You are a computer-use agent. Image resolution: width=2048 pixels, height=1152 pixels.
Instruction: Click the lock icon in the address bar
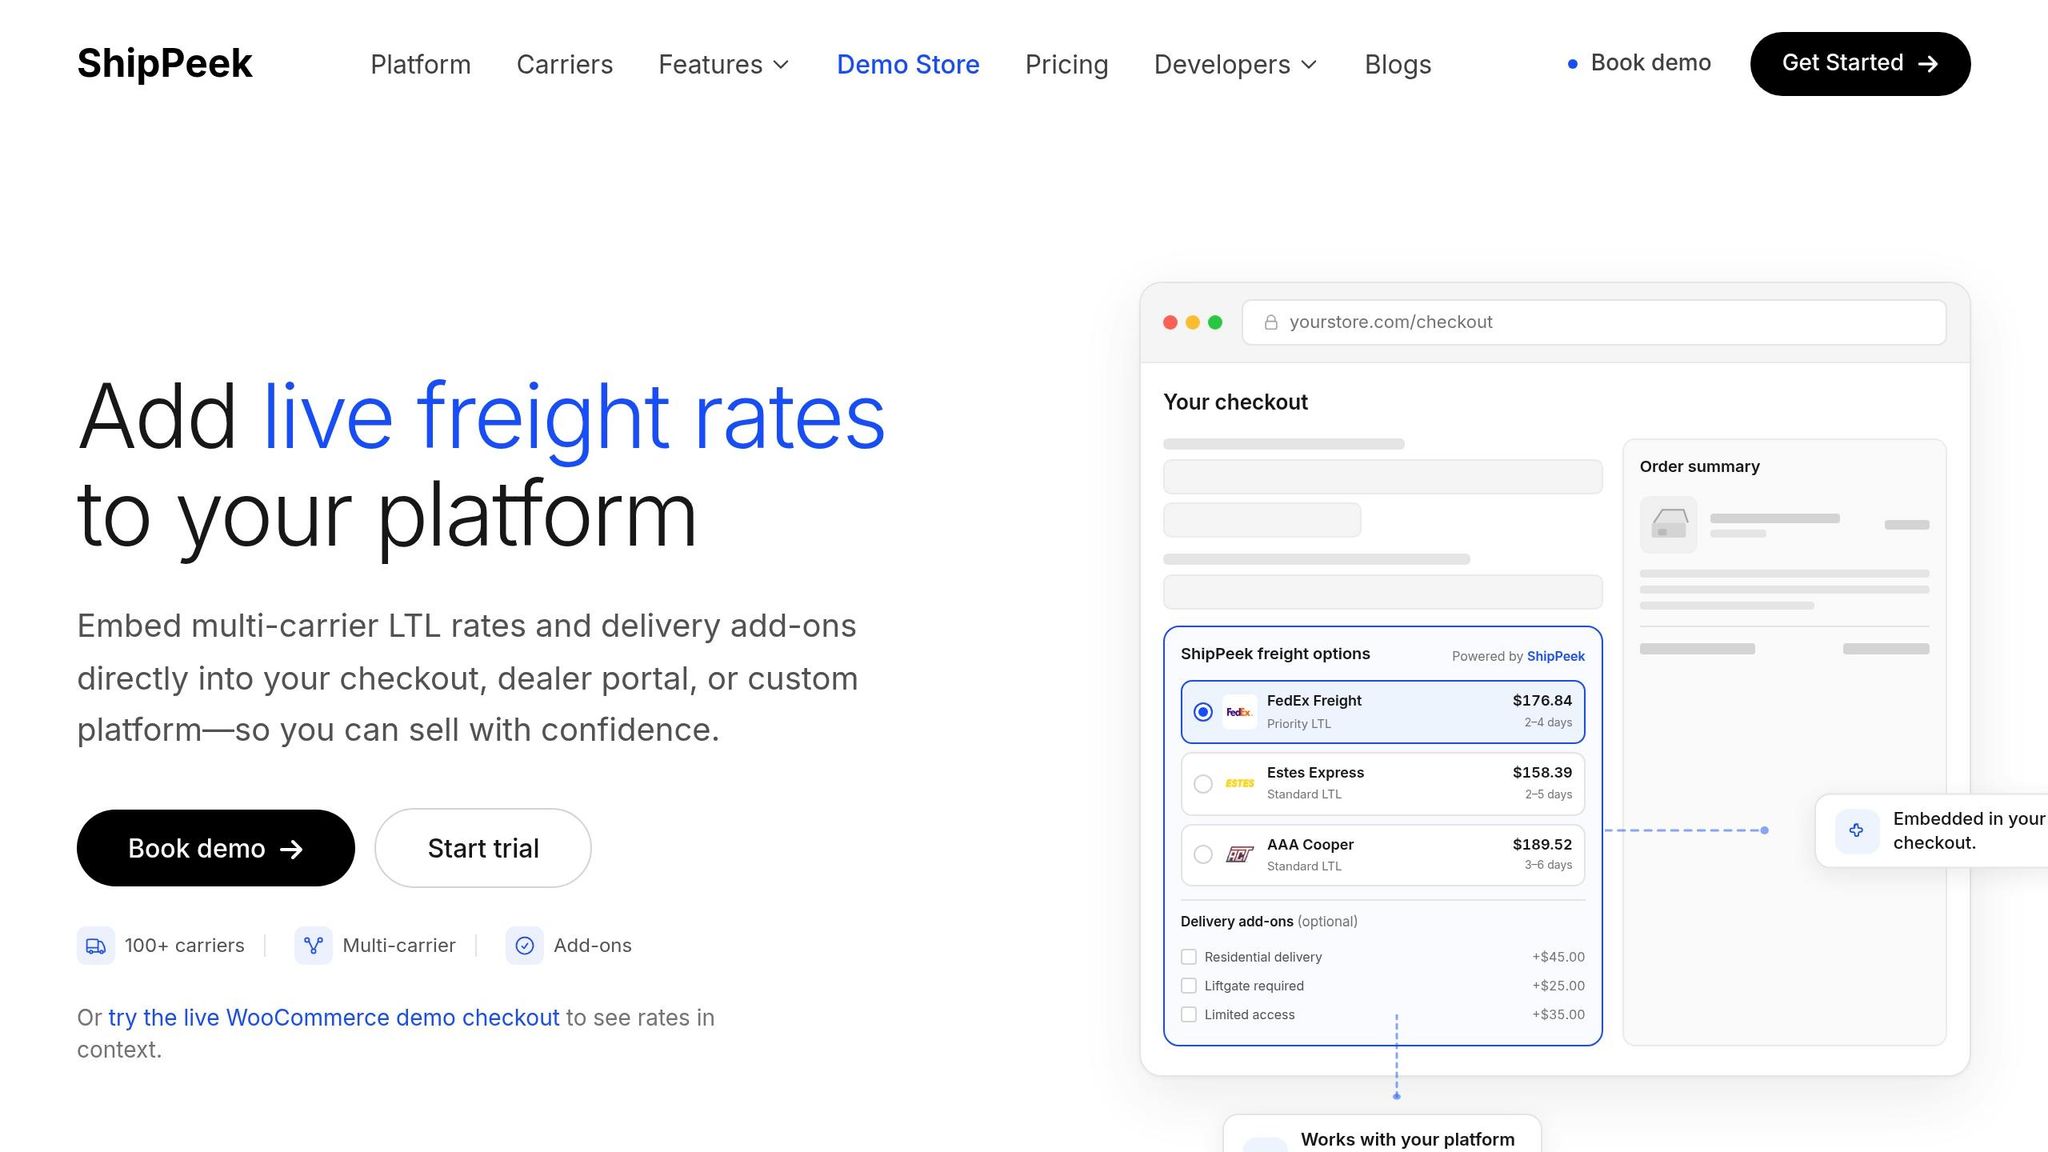click(1271, 322)
